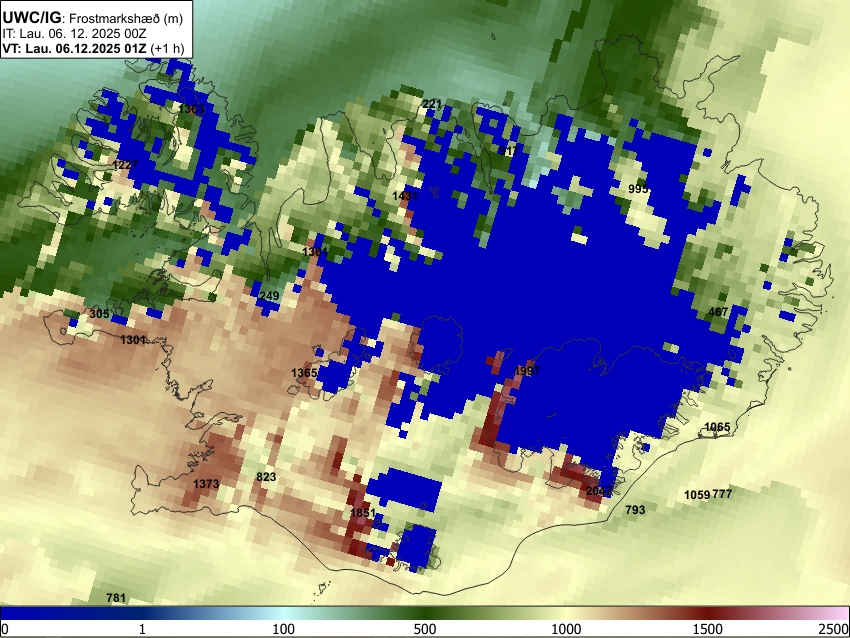Click the 221 value on the north coast
The image size is (850, 638).
coord(432,104)
